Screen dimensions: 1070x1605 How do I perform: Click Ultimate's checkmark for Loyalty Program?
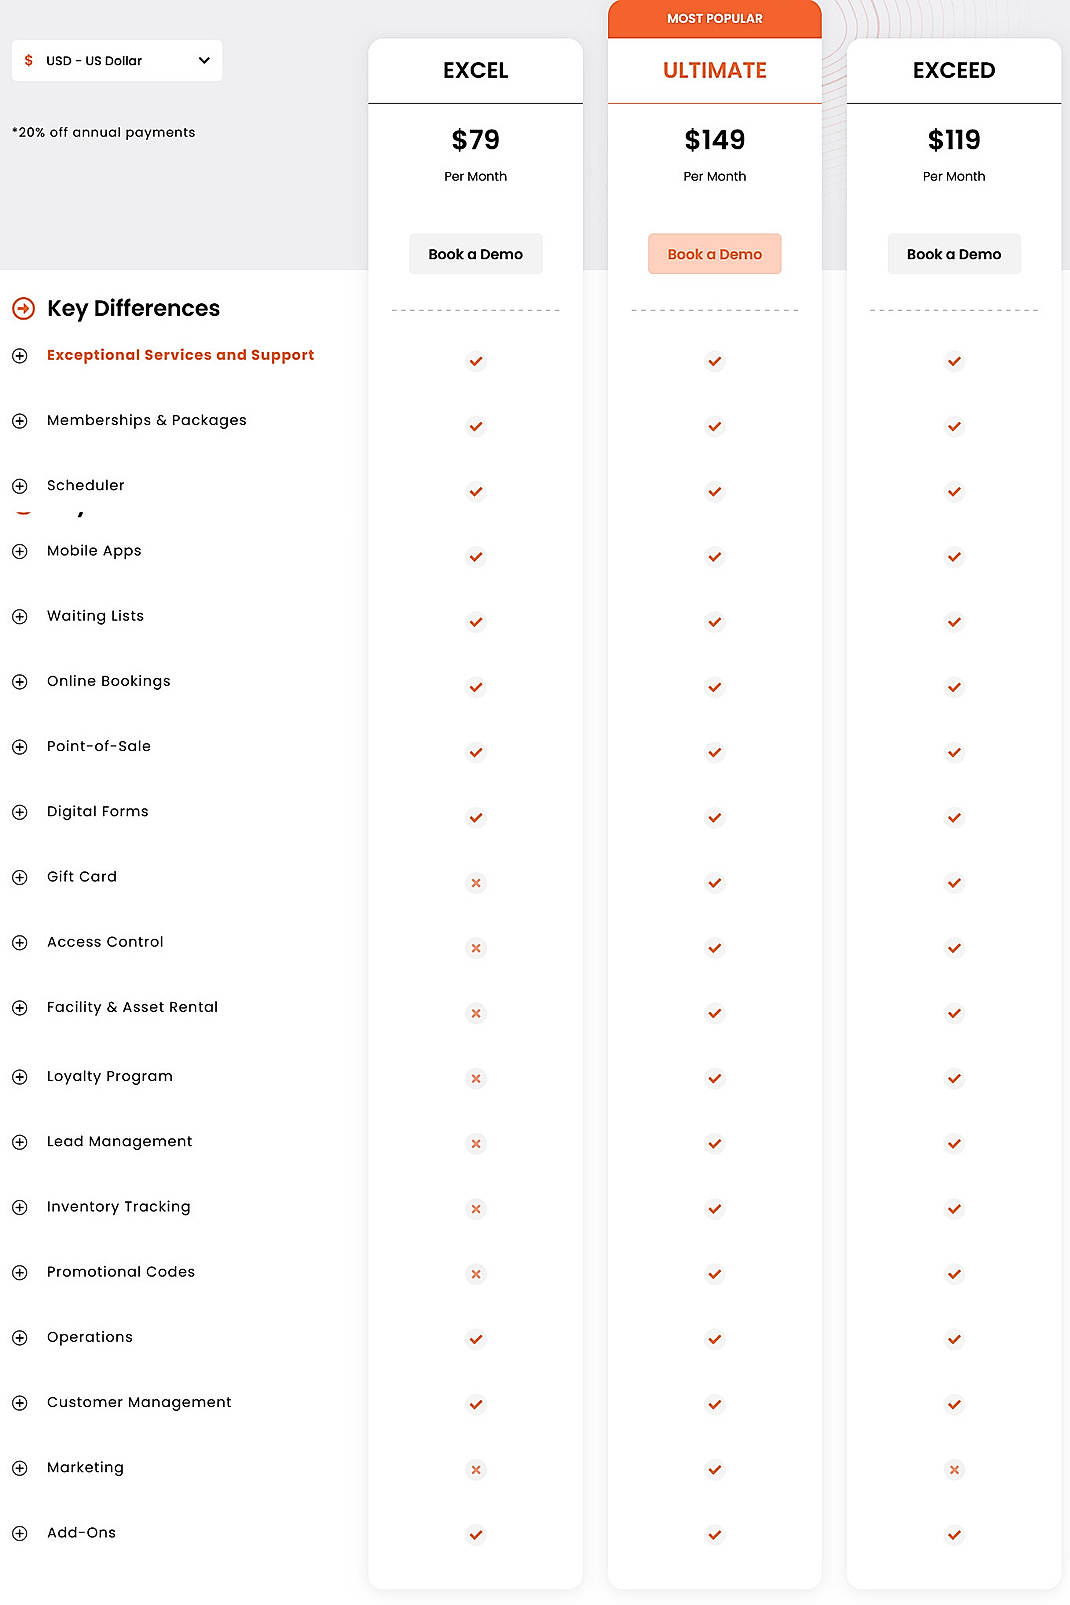point(714,1078)
